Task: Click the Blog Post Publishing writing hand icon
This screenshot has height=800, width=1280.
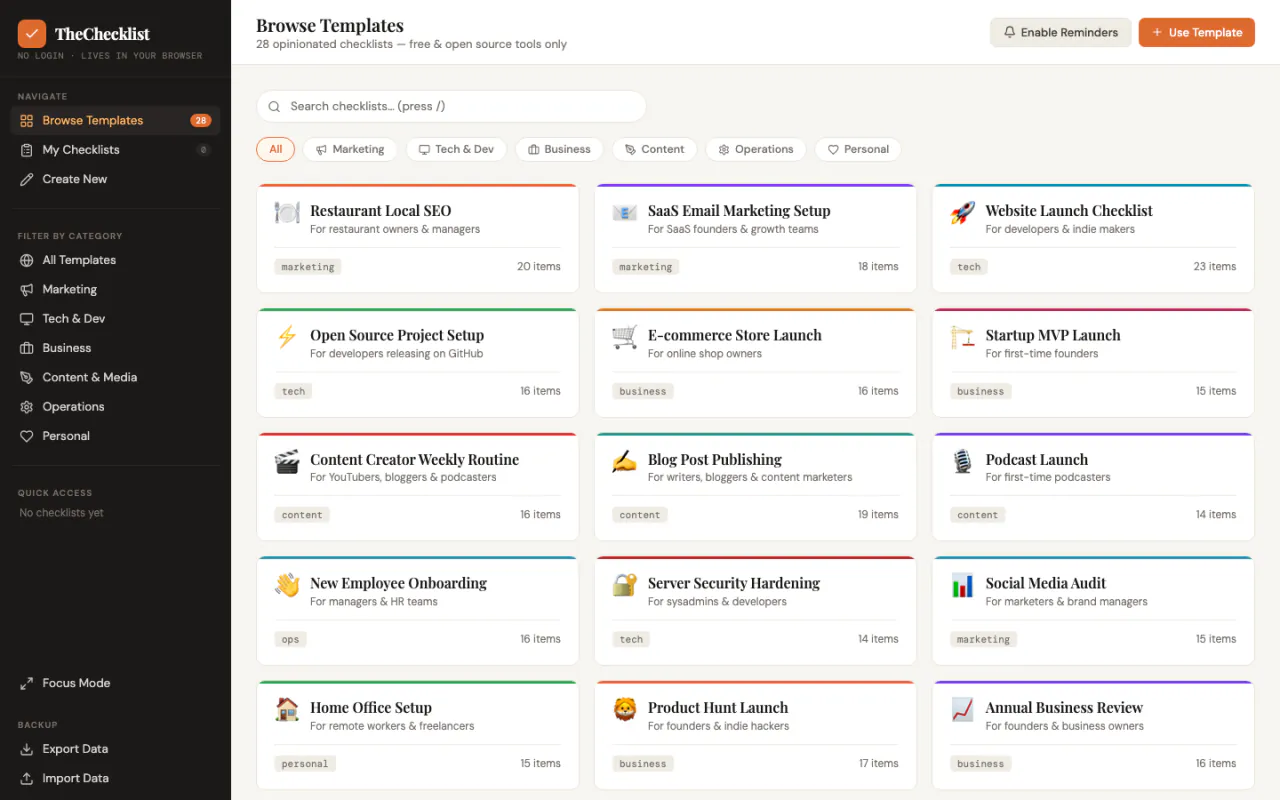Action: 625,461
